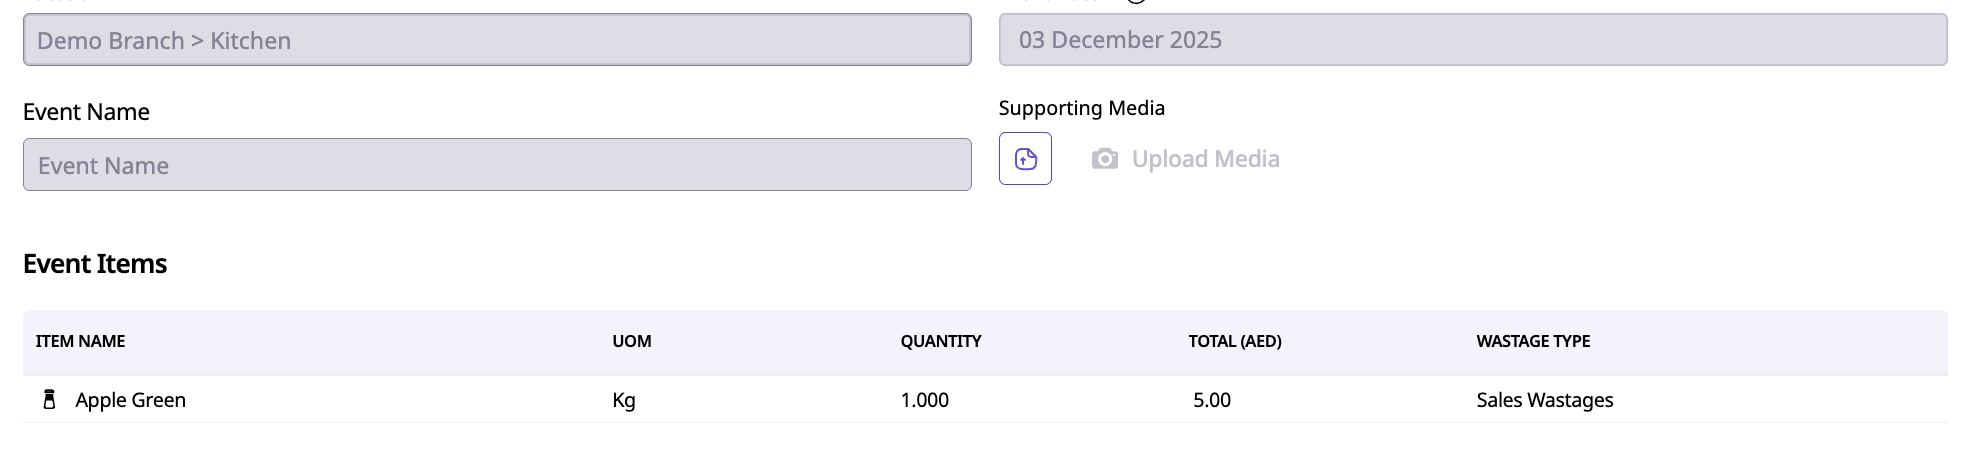Sort by the Item Name column header
The height and width of the screenshot is (458, 1966).
point(80,341)
